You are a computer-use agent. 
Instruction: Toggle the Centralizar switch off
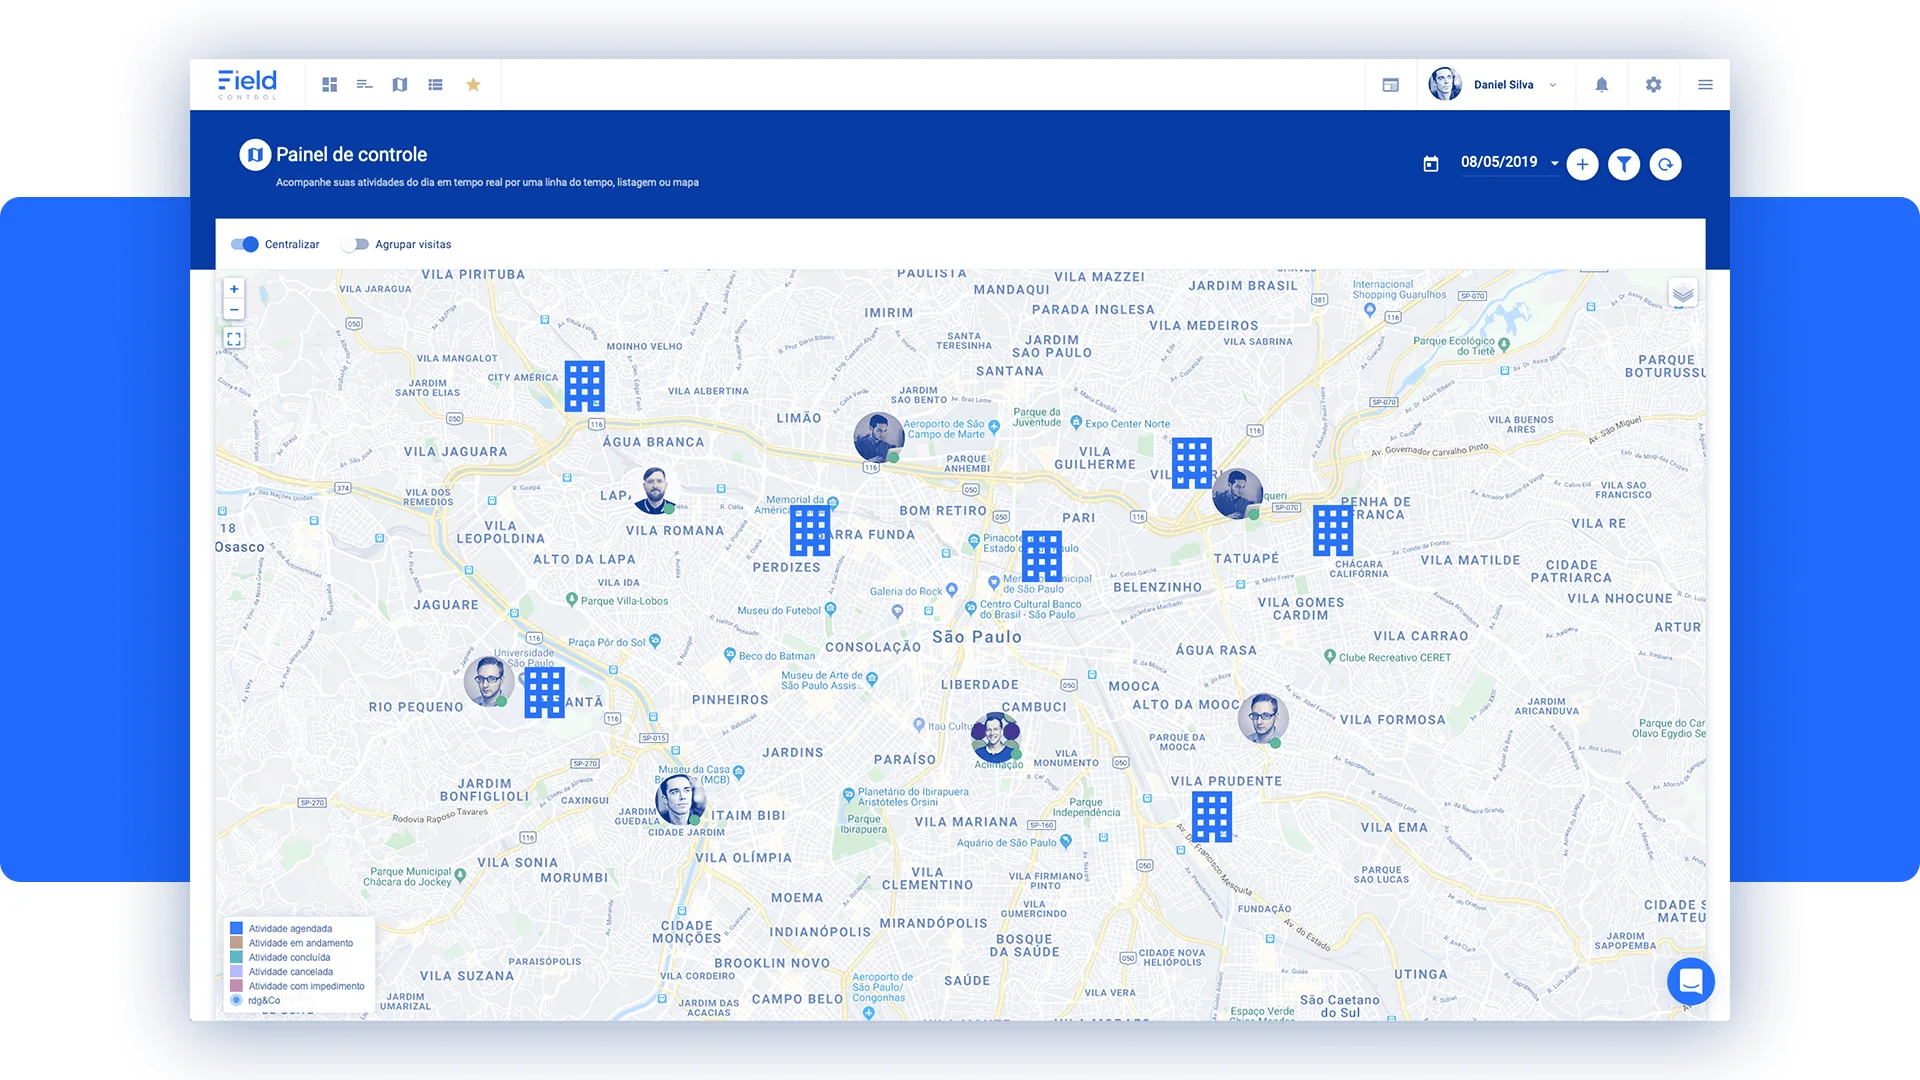pos(245,244)
